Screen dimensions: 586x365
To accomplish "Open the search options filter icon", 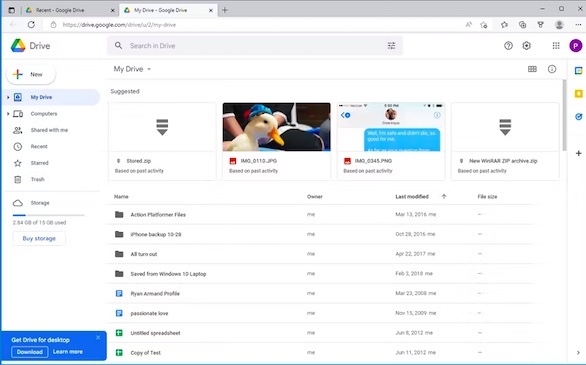I will (391, 46).
